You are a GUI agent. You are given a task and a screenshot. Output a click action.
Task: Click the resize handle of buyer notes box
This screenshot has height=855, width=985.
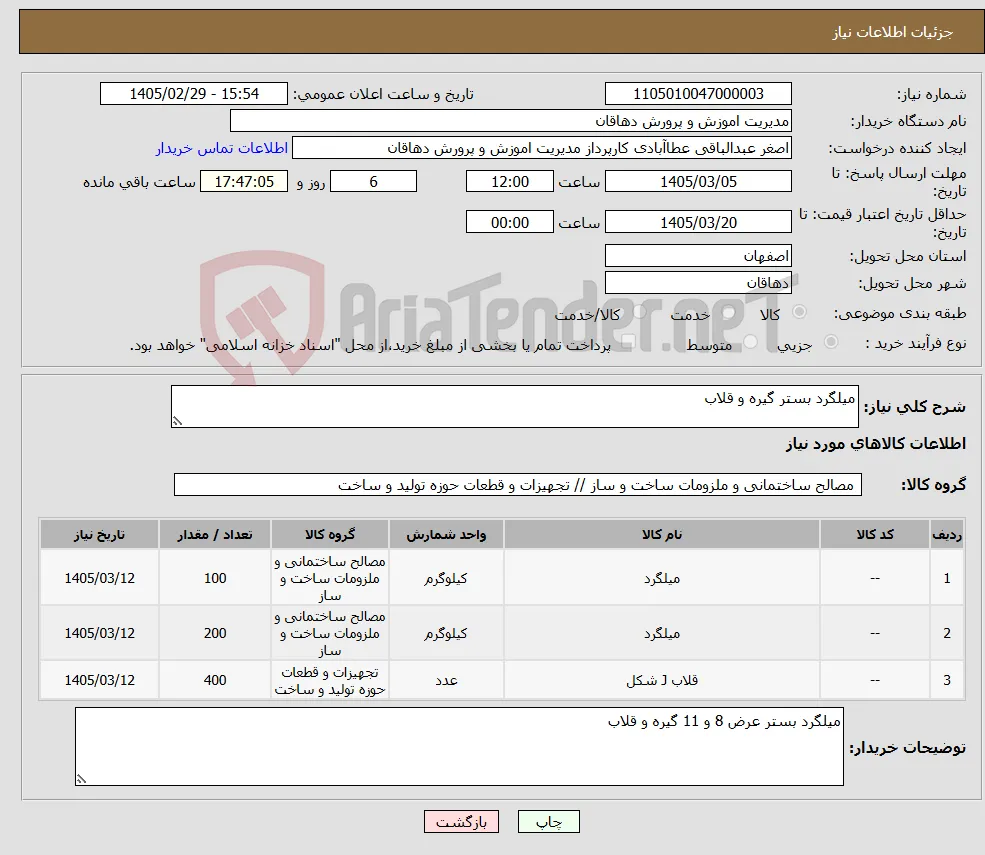coord(81,780)
